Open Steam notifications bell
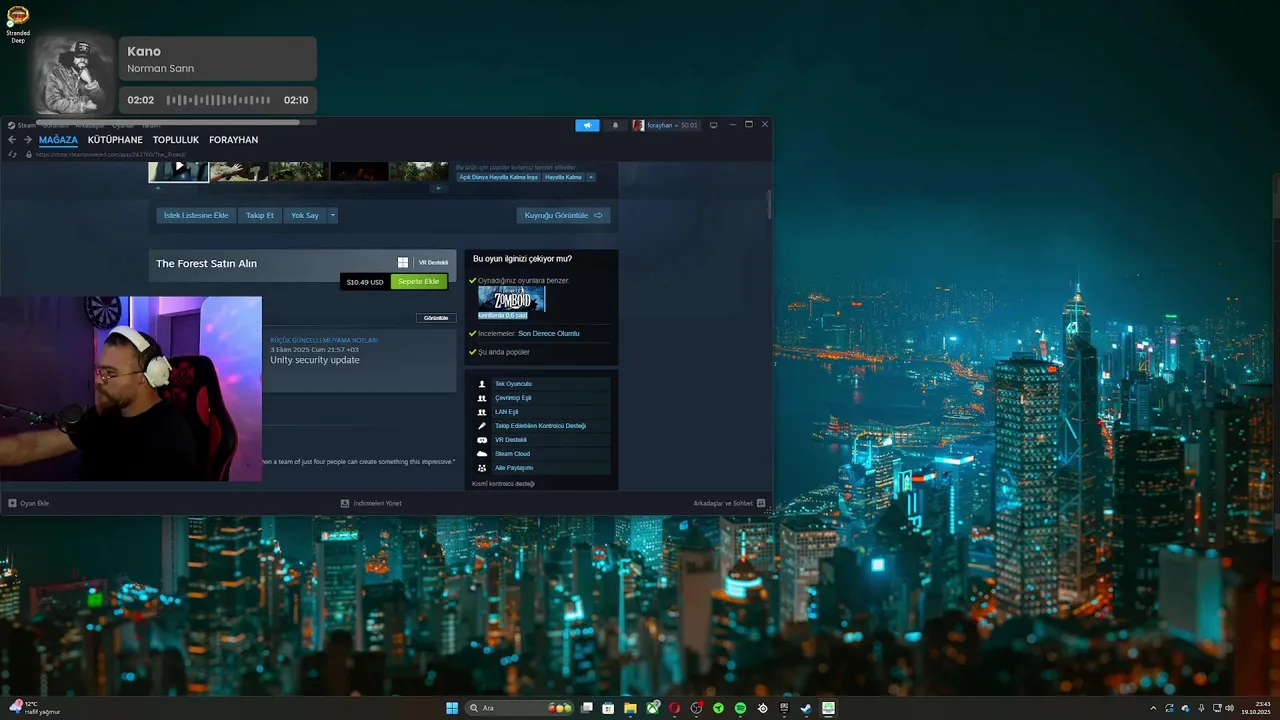The width and height of the screenshot is (1280, 720). click(615, 125)
